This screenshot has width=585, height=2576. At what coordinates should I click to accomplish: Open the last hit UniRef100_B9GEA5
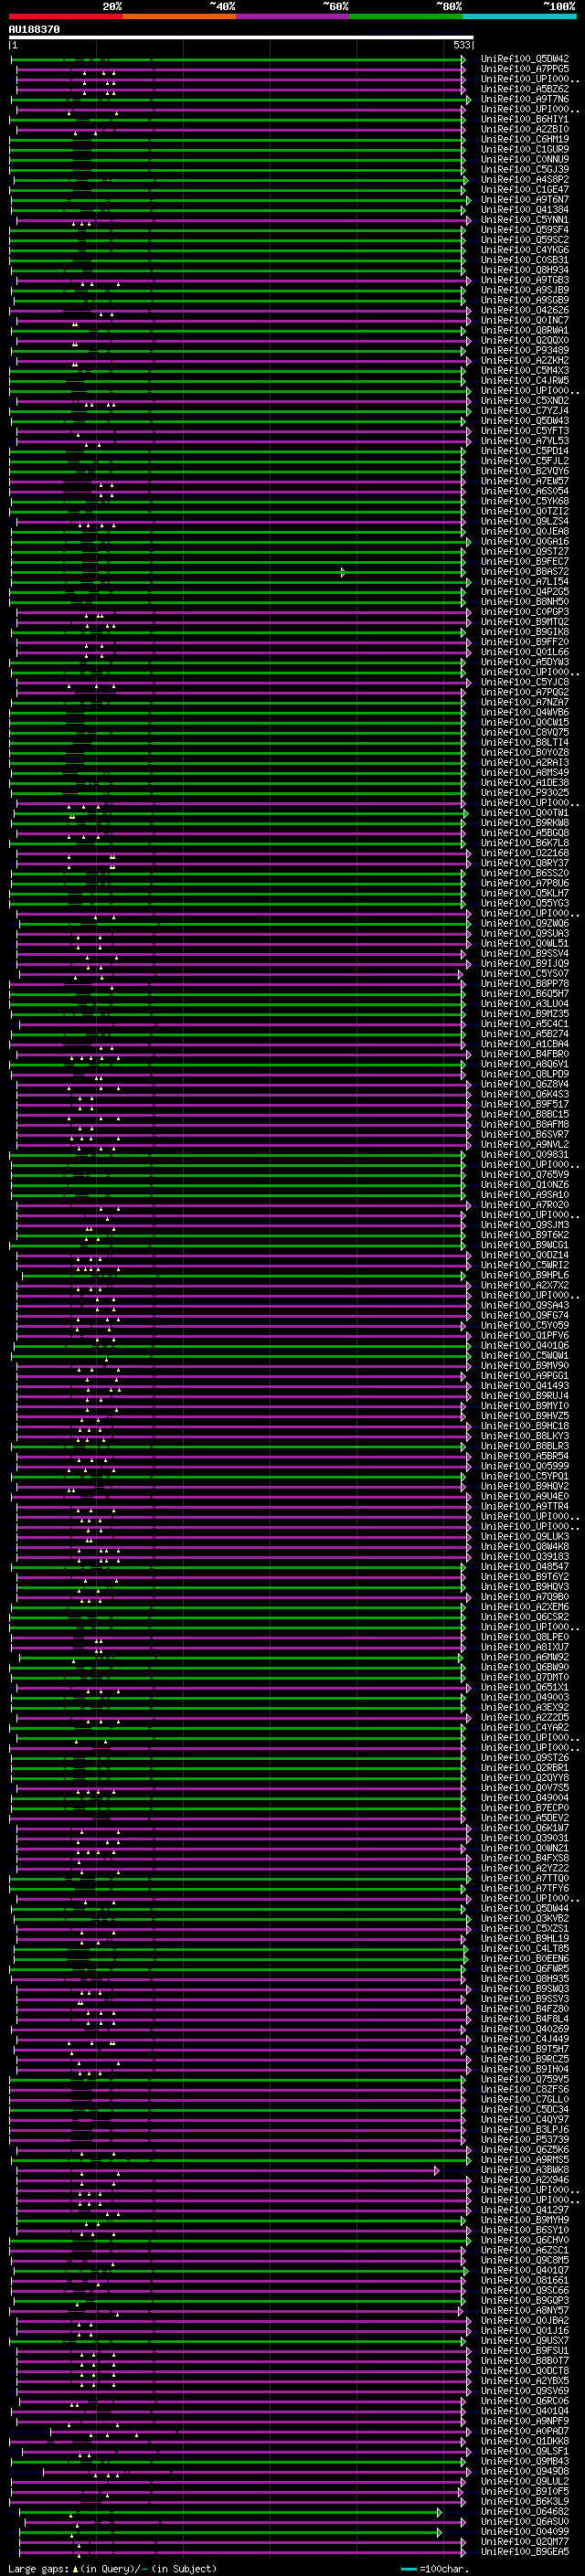tap(524, 2552)
